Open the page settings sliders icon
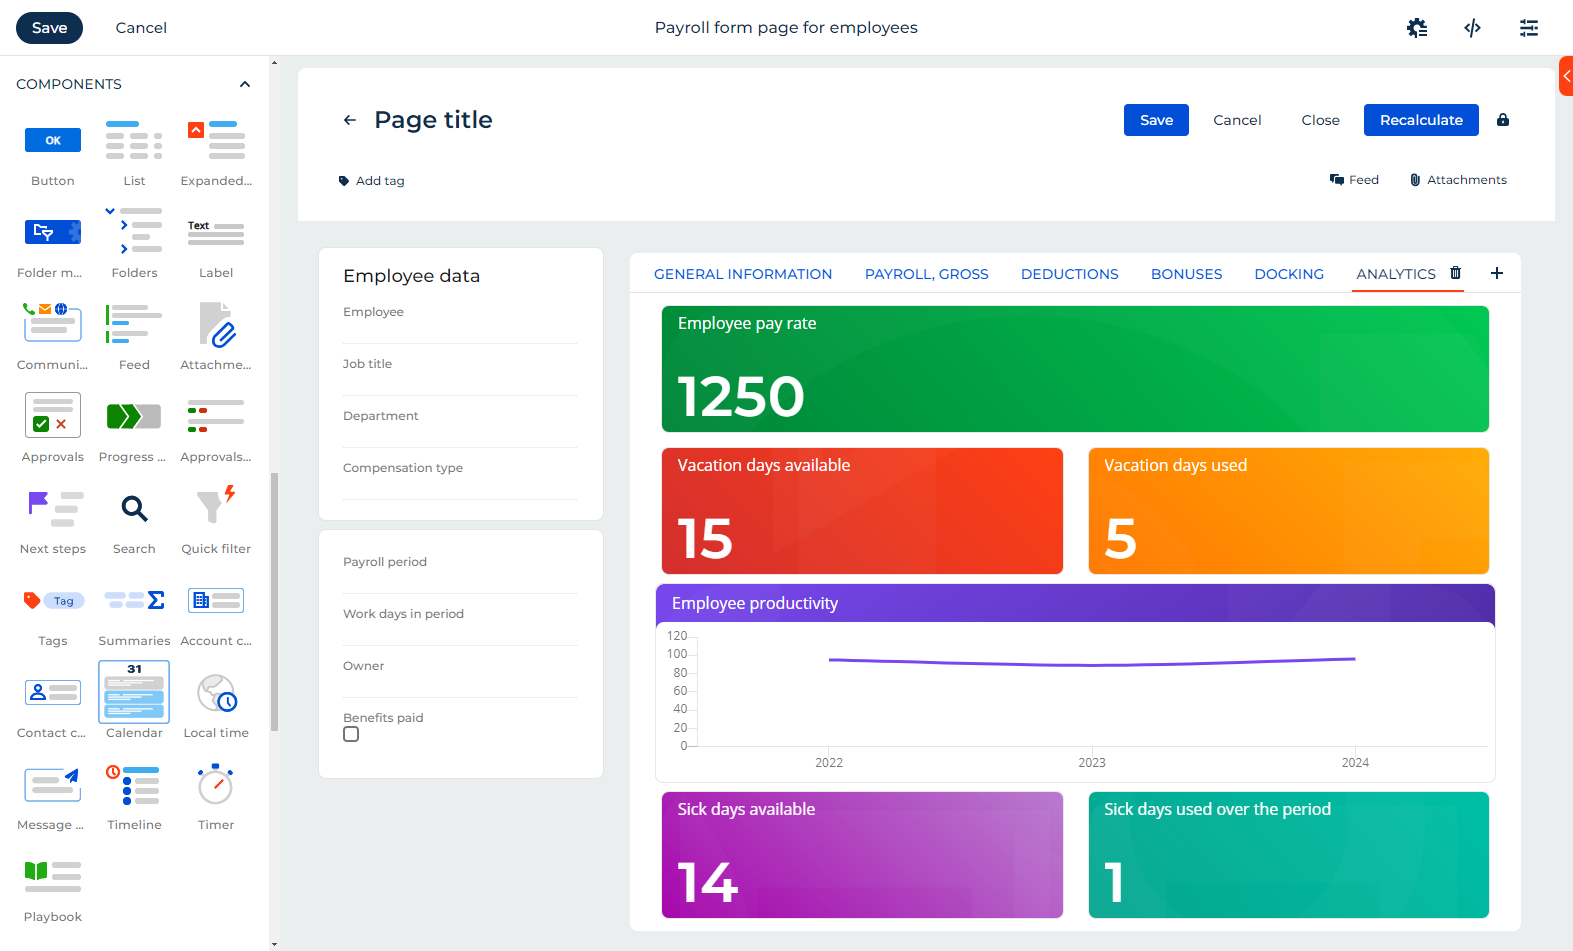The width and height of the screenshot is (1573, 951). coord(1529,28)
